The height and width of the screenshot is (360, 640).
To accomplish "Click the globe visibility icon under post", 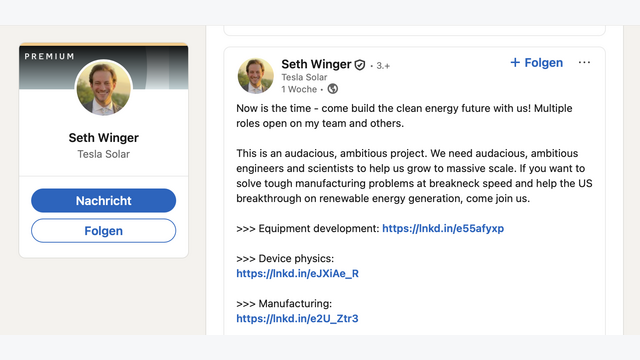I will (x=333, y=89).
